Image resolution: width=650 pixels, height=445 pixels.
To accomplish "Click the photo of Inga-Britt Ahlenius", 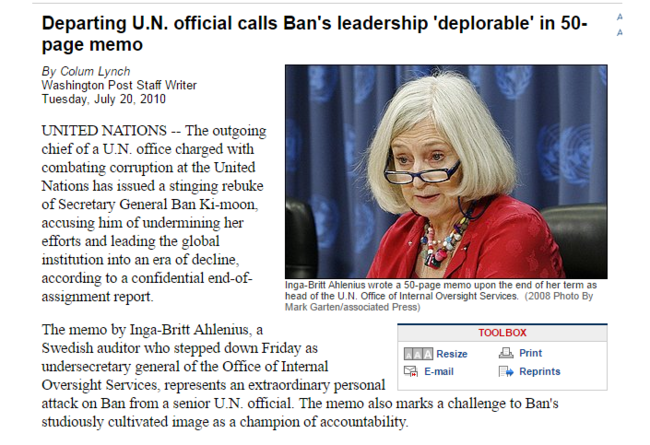I will click(446, 171).
